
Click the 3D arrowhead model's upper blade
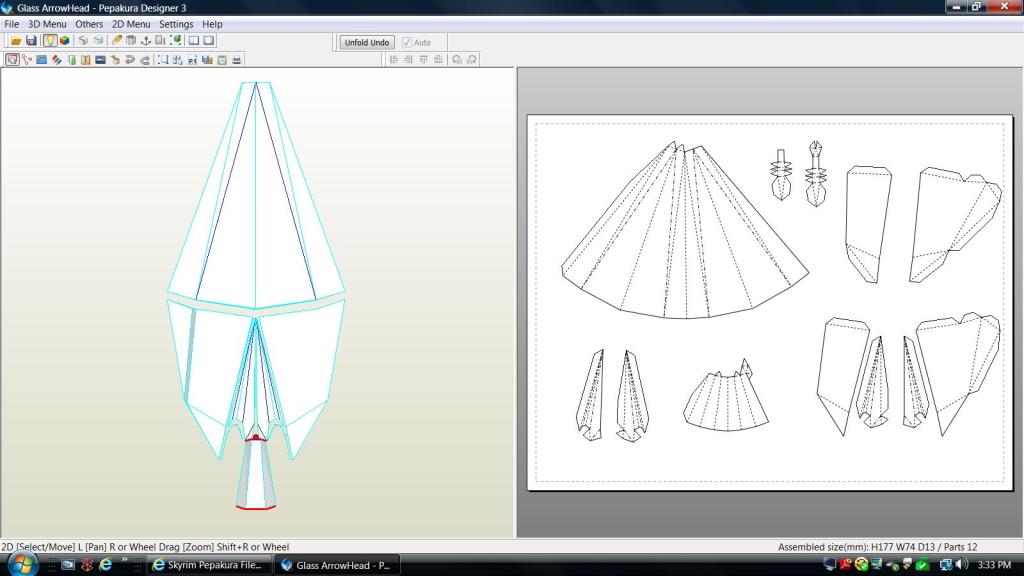tap(256, 196)
